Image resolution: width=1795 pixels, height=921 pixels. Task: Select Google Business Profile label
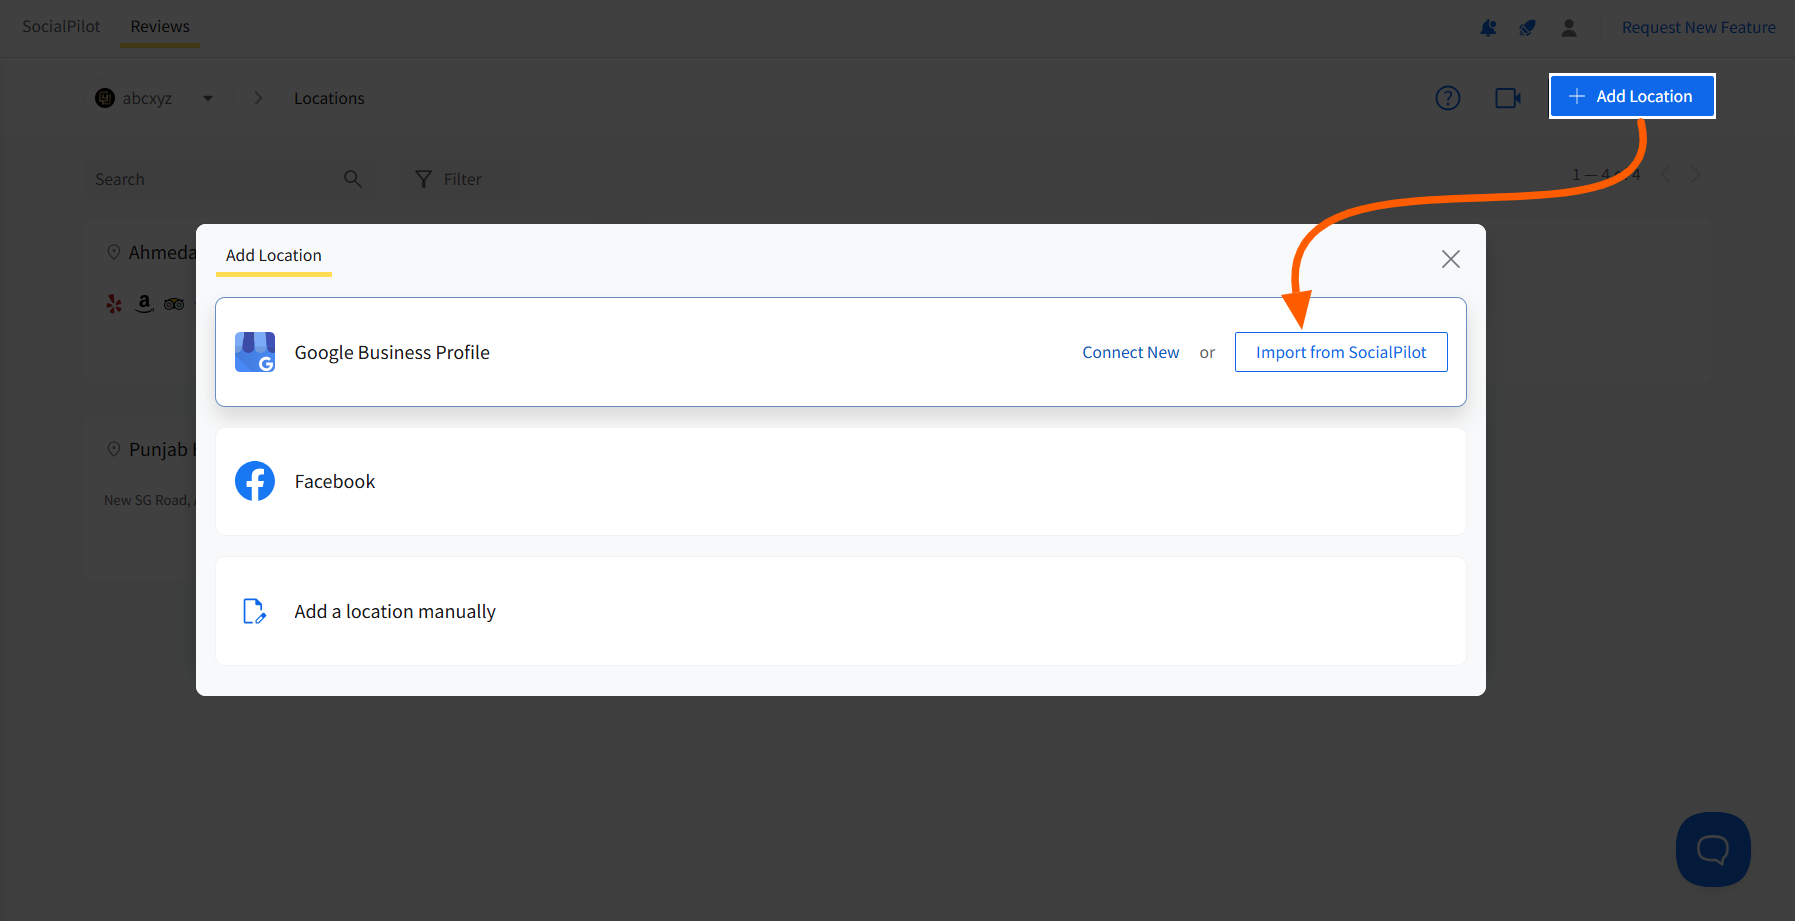pos(392,352)
